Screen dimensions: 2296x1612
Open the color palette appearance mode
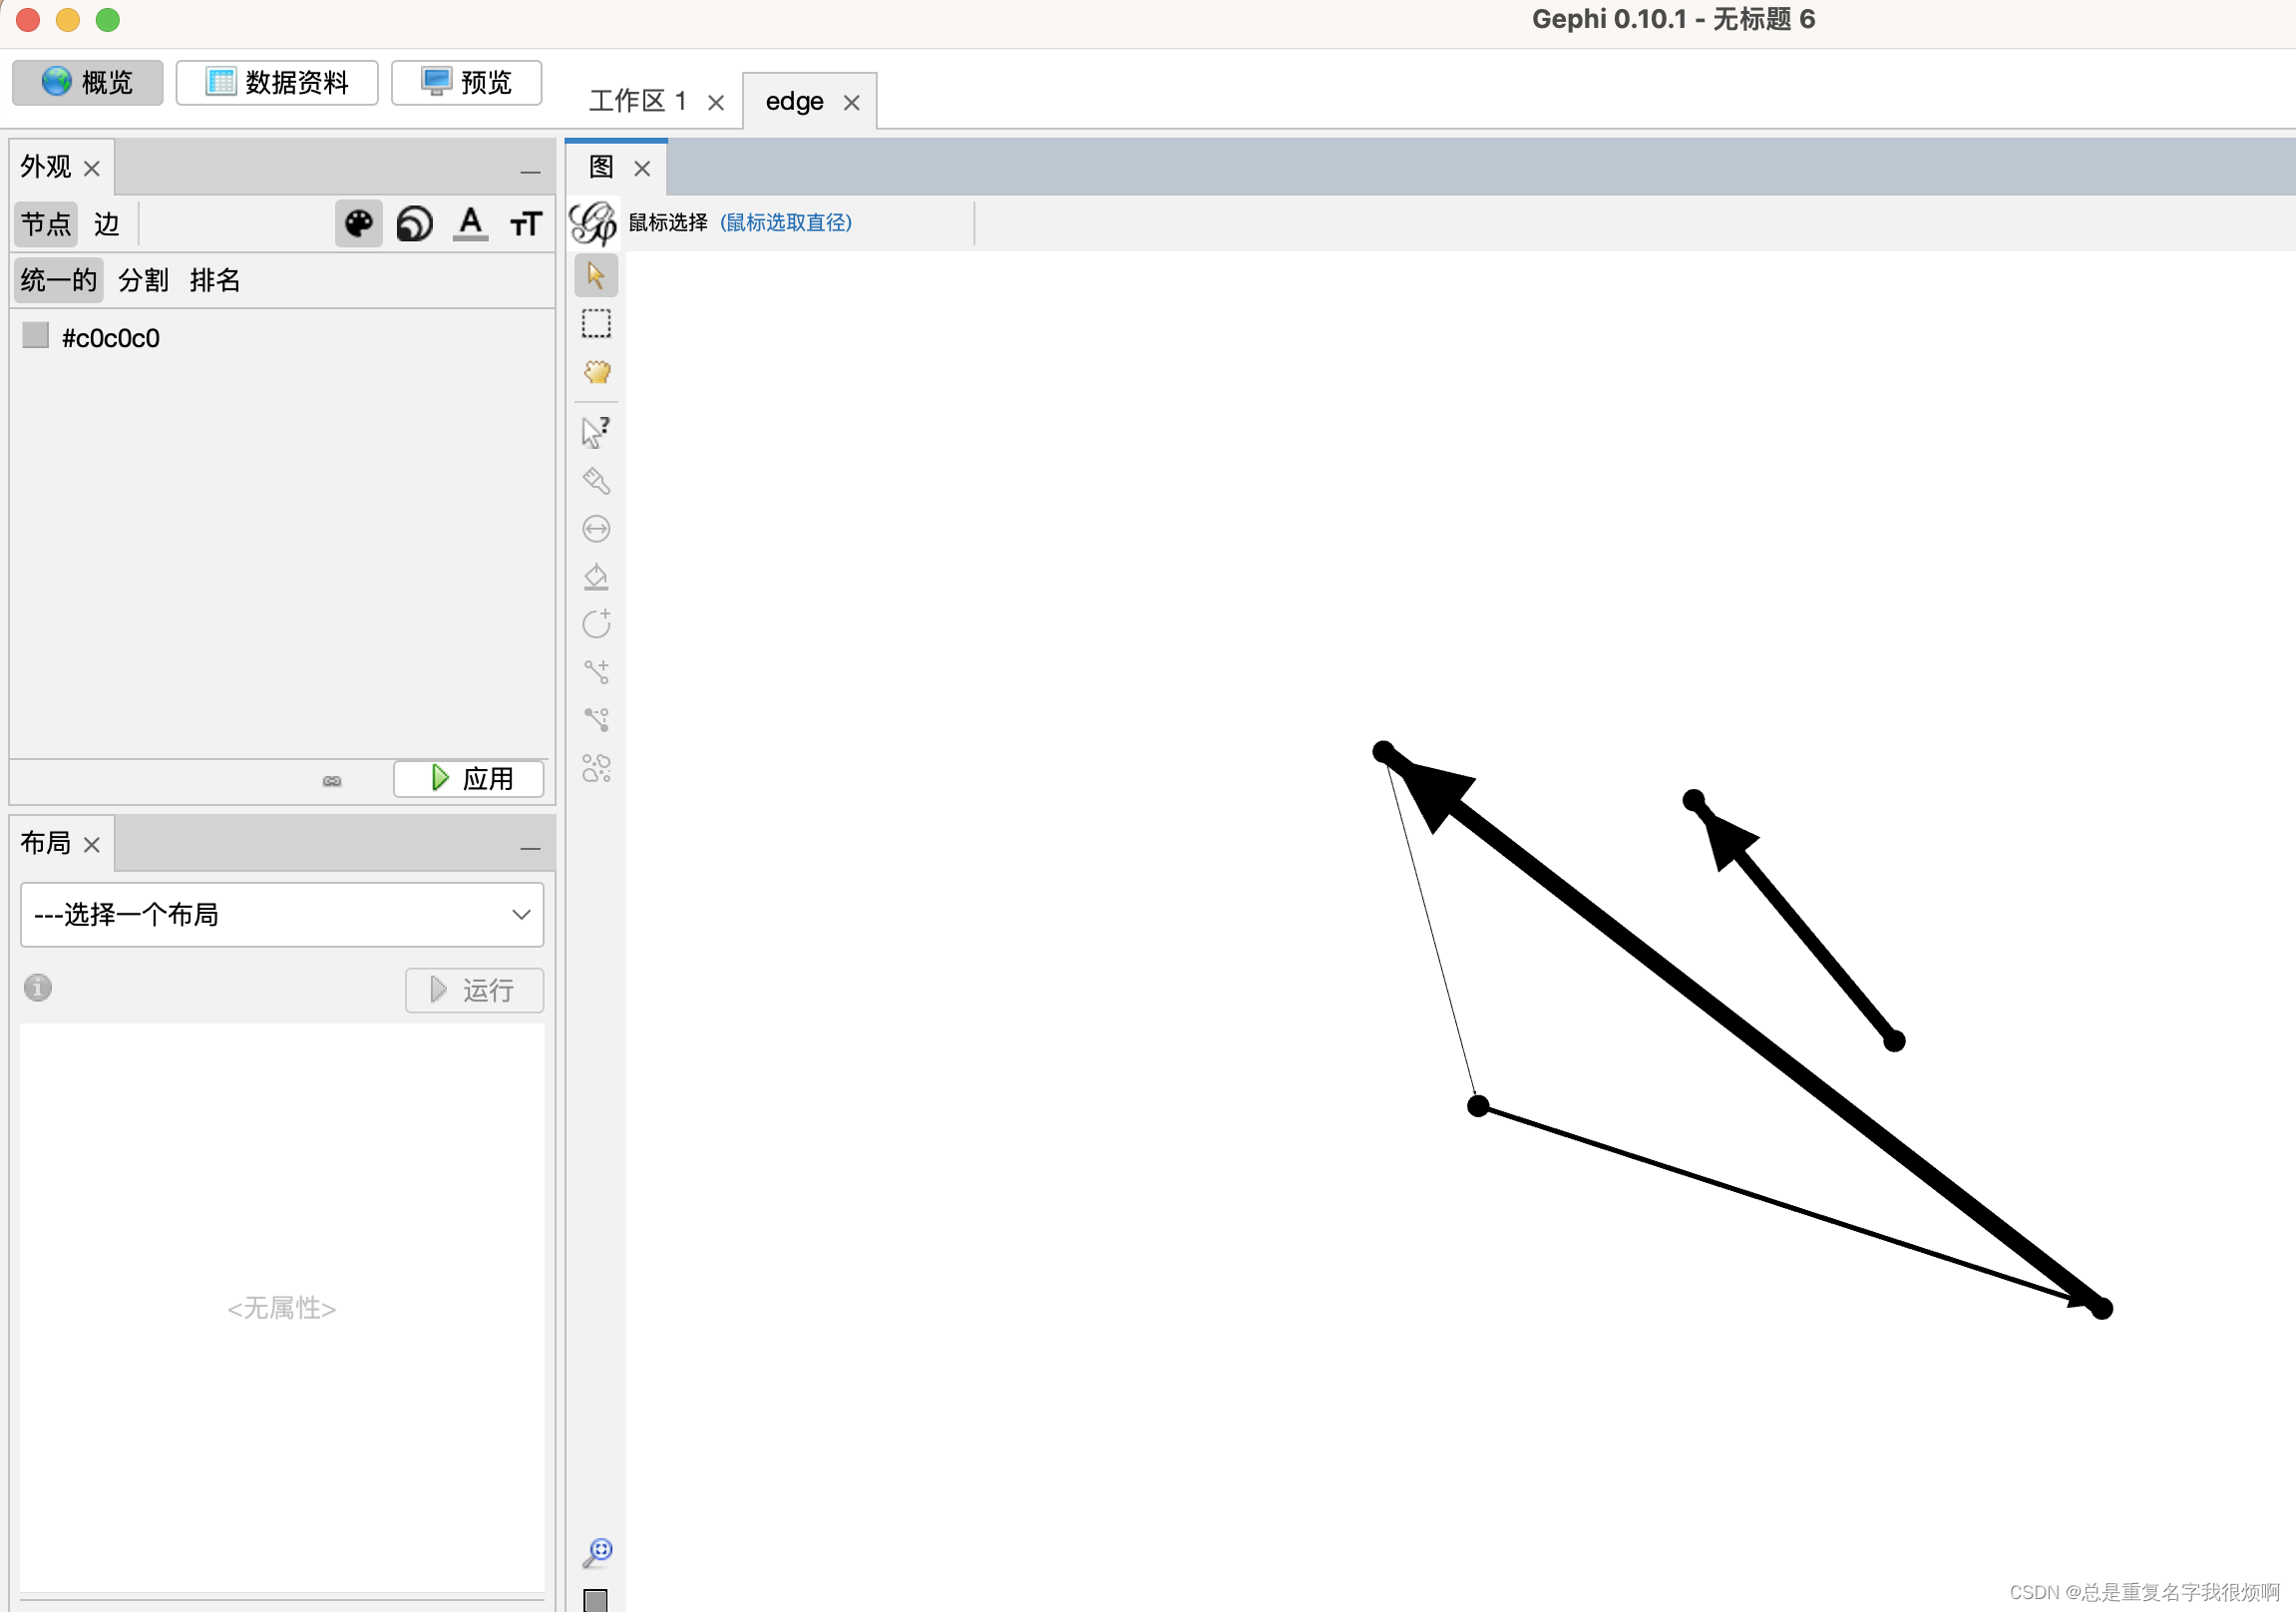click(358, 223)
